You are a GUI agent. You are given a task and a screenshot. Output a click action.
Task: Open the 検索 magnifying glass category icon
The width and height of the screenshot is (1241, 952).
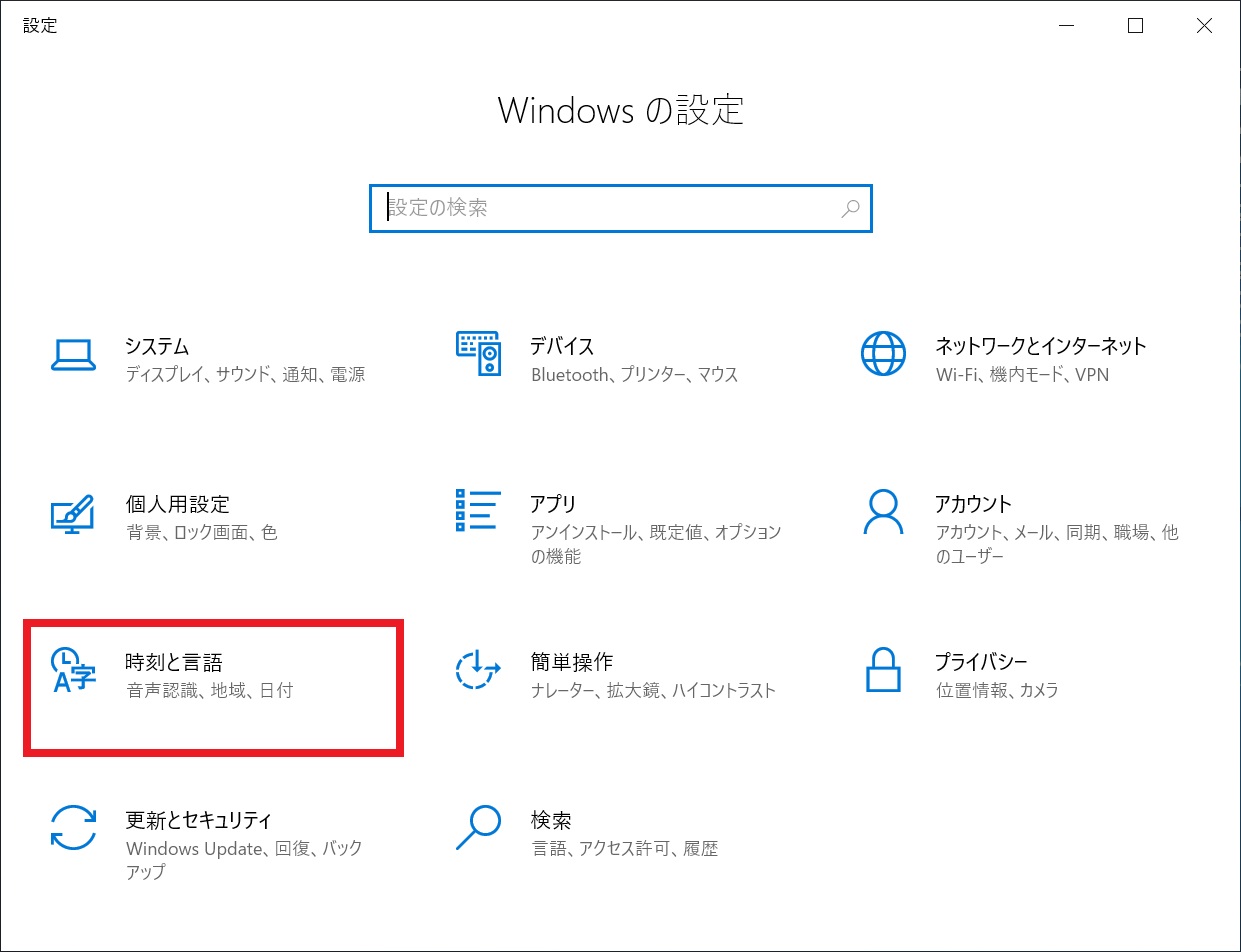click(x=478, y=828)
